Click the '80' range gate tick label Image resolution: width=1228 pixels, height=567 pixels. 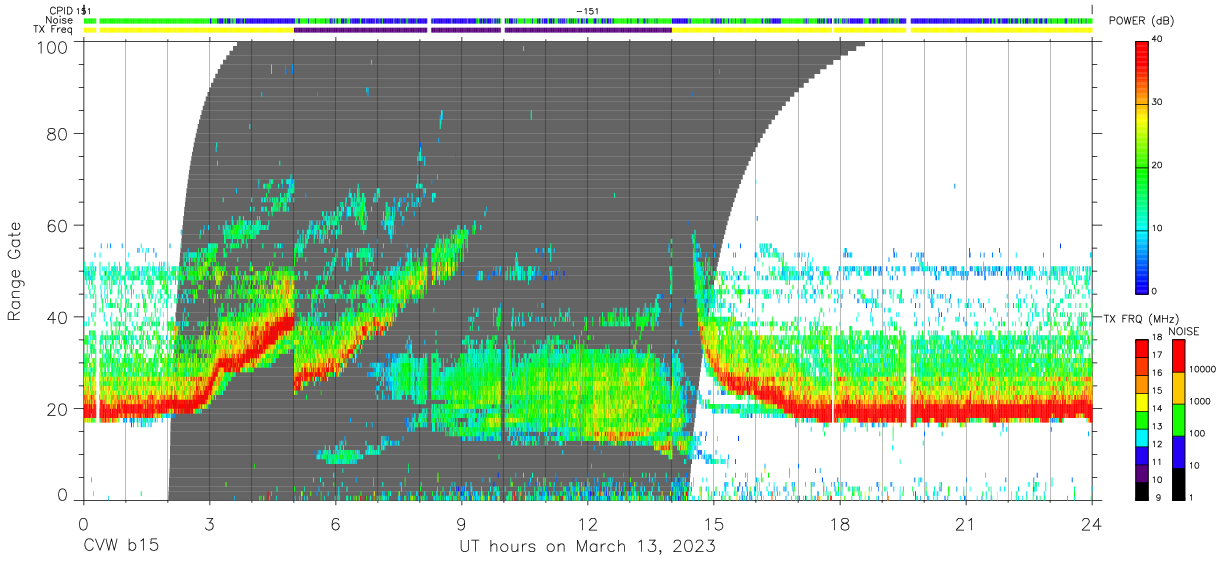point(58,133)
